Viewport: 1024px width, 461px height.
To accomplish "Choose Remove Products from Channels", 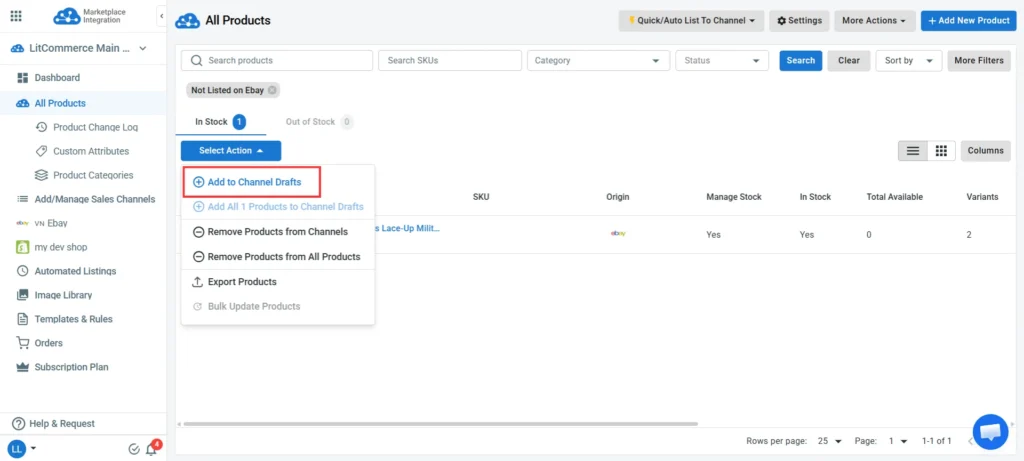I will pos(278,232).
